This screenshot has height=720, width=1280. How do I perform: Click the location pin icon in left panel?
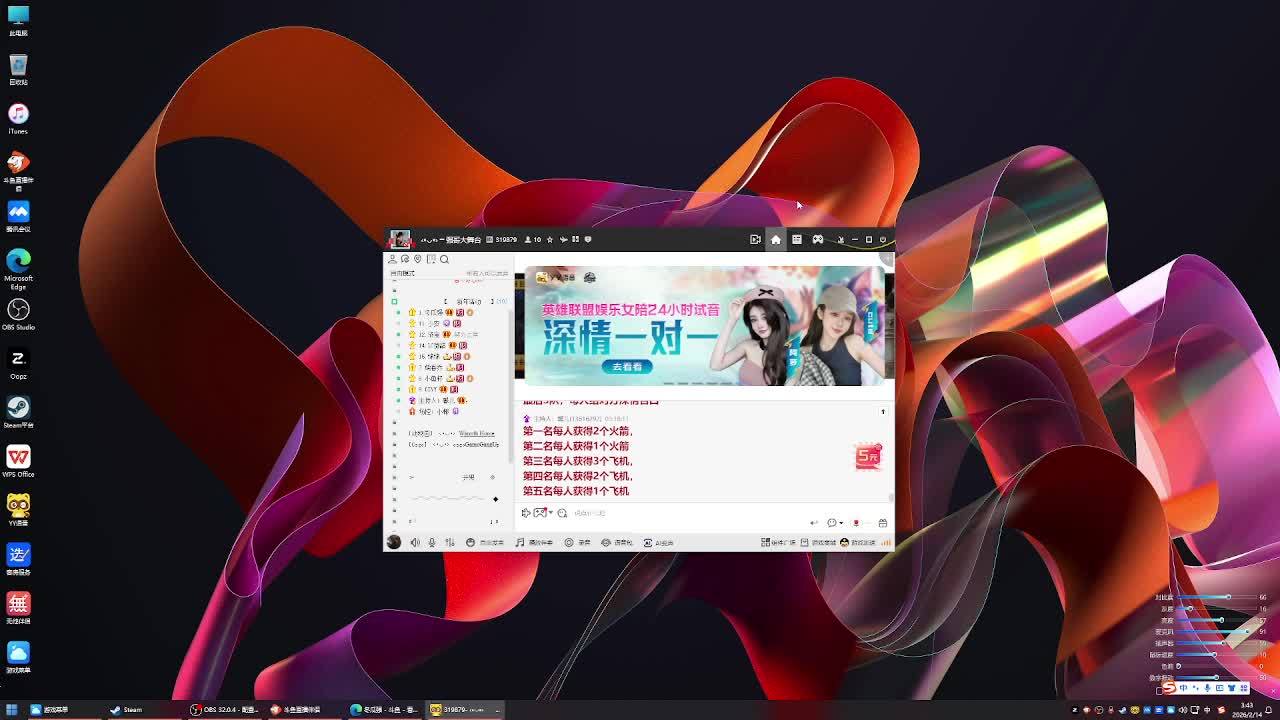pos(418,259)
